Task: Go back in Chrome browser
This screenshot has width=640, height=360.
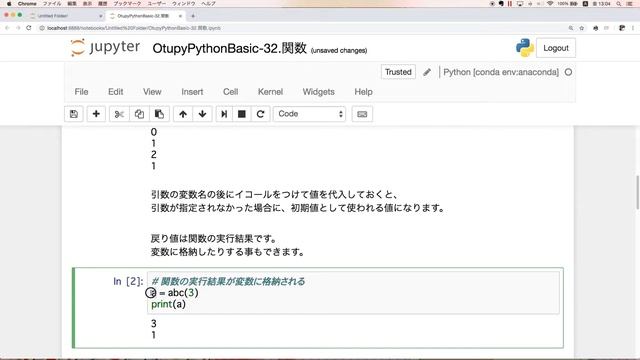Action: click(x=7, y=28)
